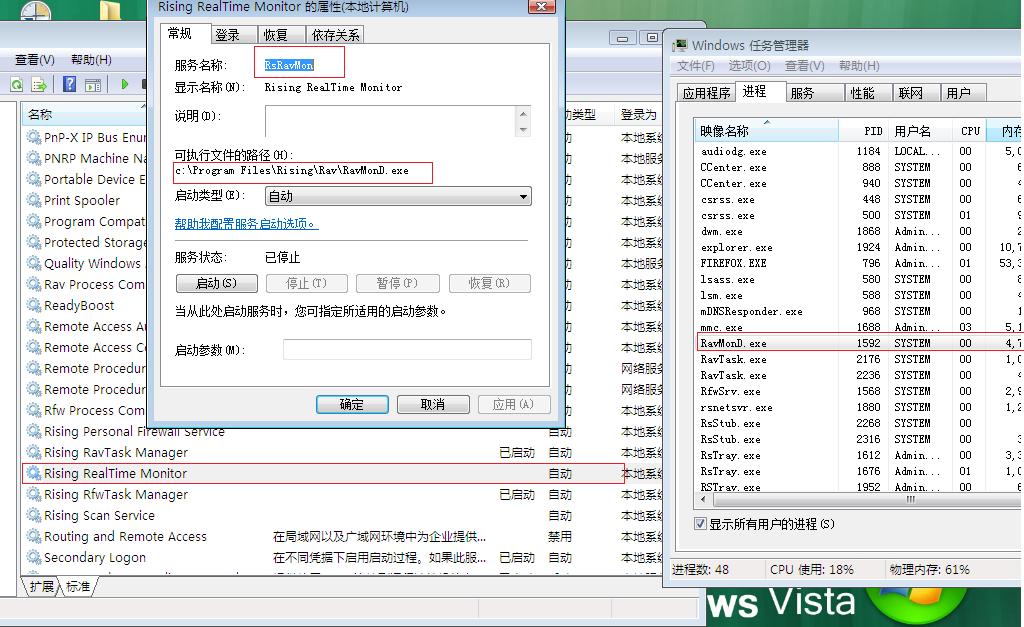Click the executable path c:\Program Files\Rising text
Image resolution: width=1024 pixels, height=627 pixels.
[292, 170]
